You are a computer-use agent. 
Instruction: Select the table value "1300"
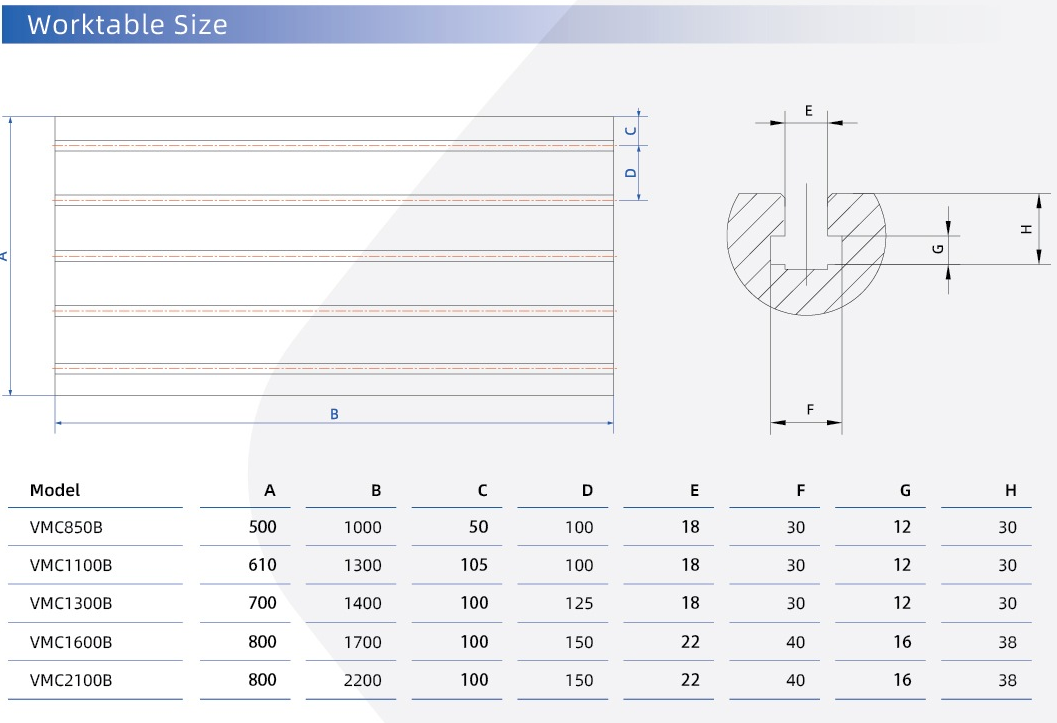pyautogui.click(x=363, y=565)
